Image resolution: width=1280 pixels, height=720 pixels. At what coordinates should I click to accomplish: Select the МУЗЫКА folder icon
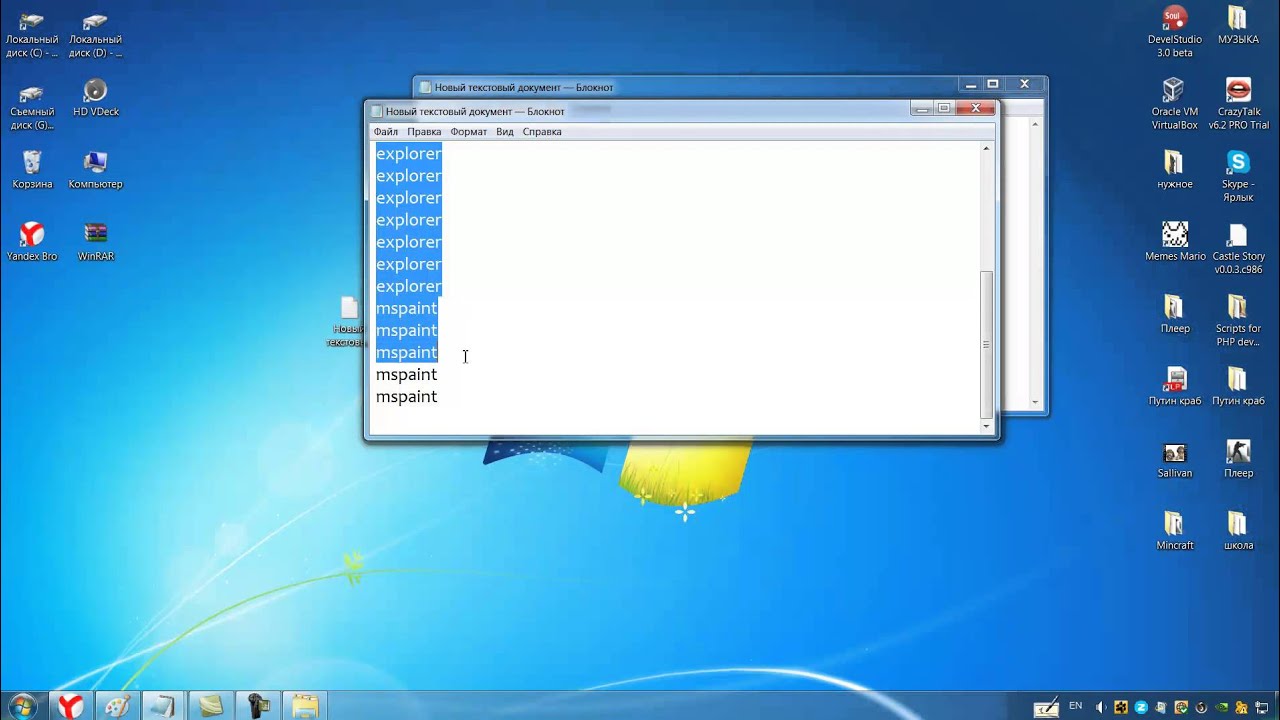point(1238,26)
